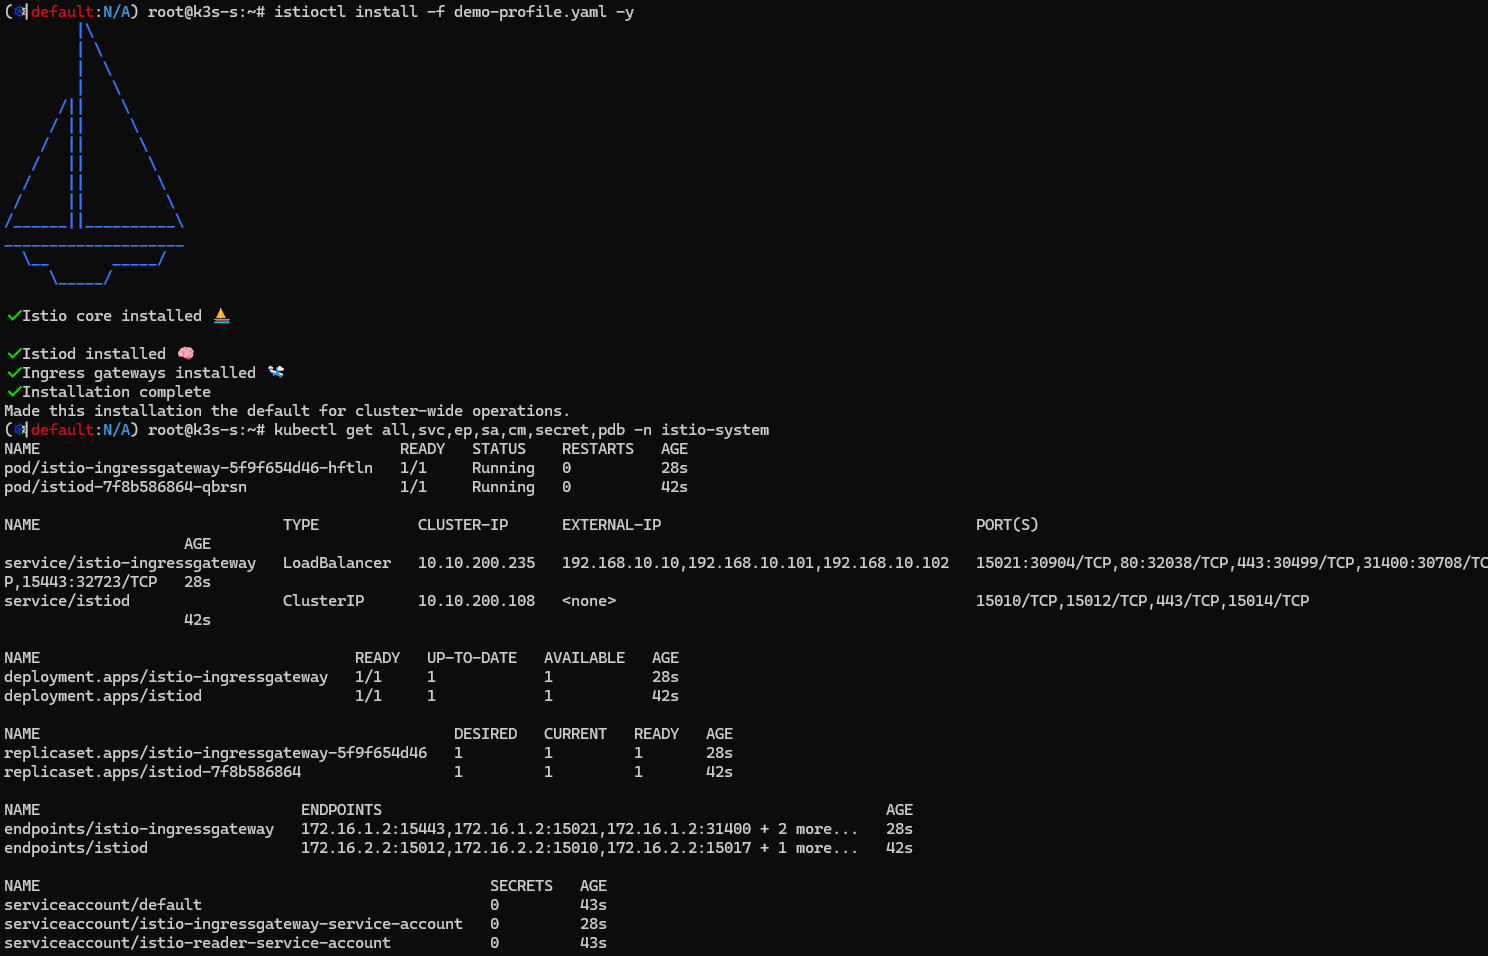The height and width of the screenshot is (956, 1488).
Task: Click the emoji after Ingress gateways installed
Action: click(x=276, y=373)
